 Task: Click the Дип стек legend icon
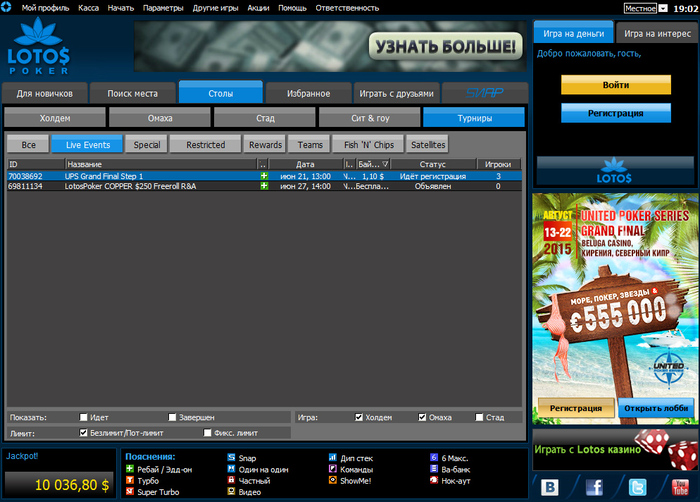click(x=333, y=457)
